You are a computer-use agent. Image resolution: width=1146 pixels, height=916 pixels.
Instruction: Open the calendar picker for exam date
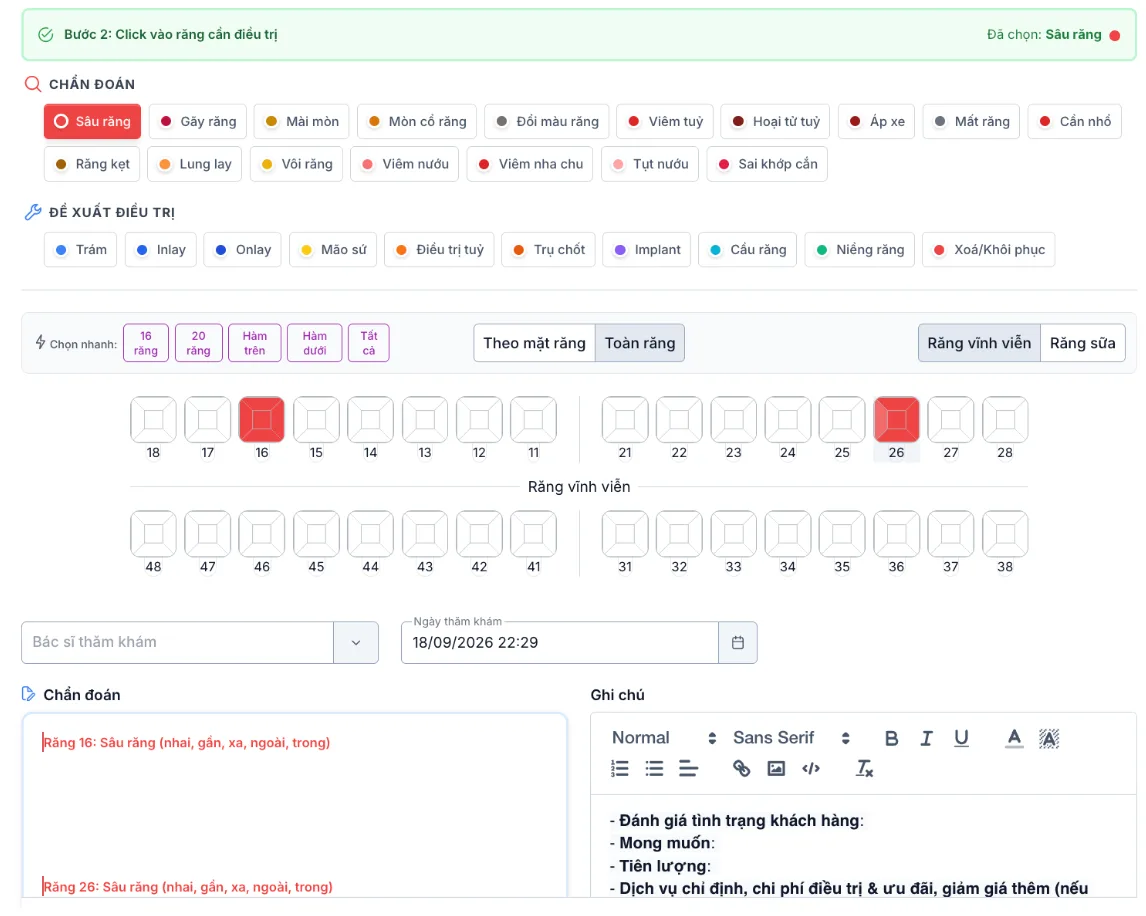737,643
